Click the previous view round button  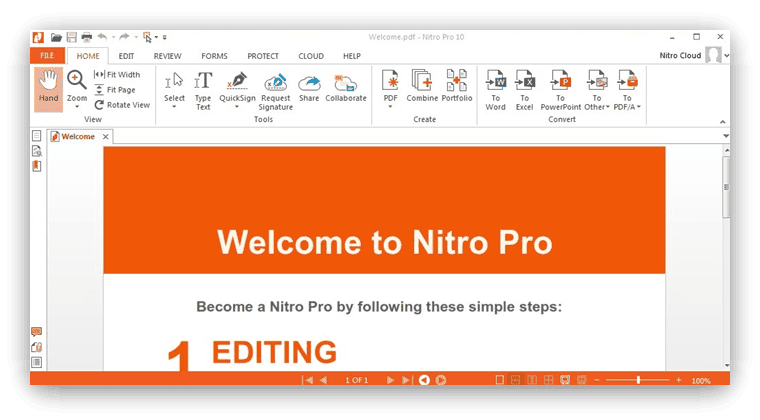point(424,380)
